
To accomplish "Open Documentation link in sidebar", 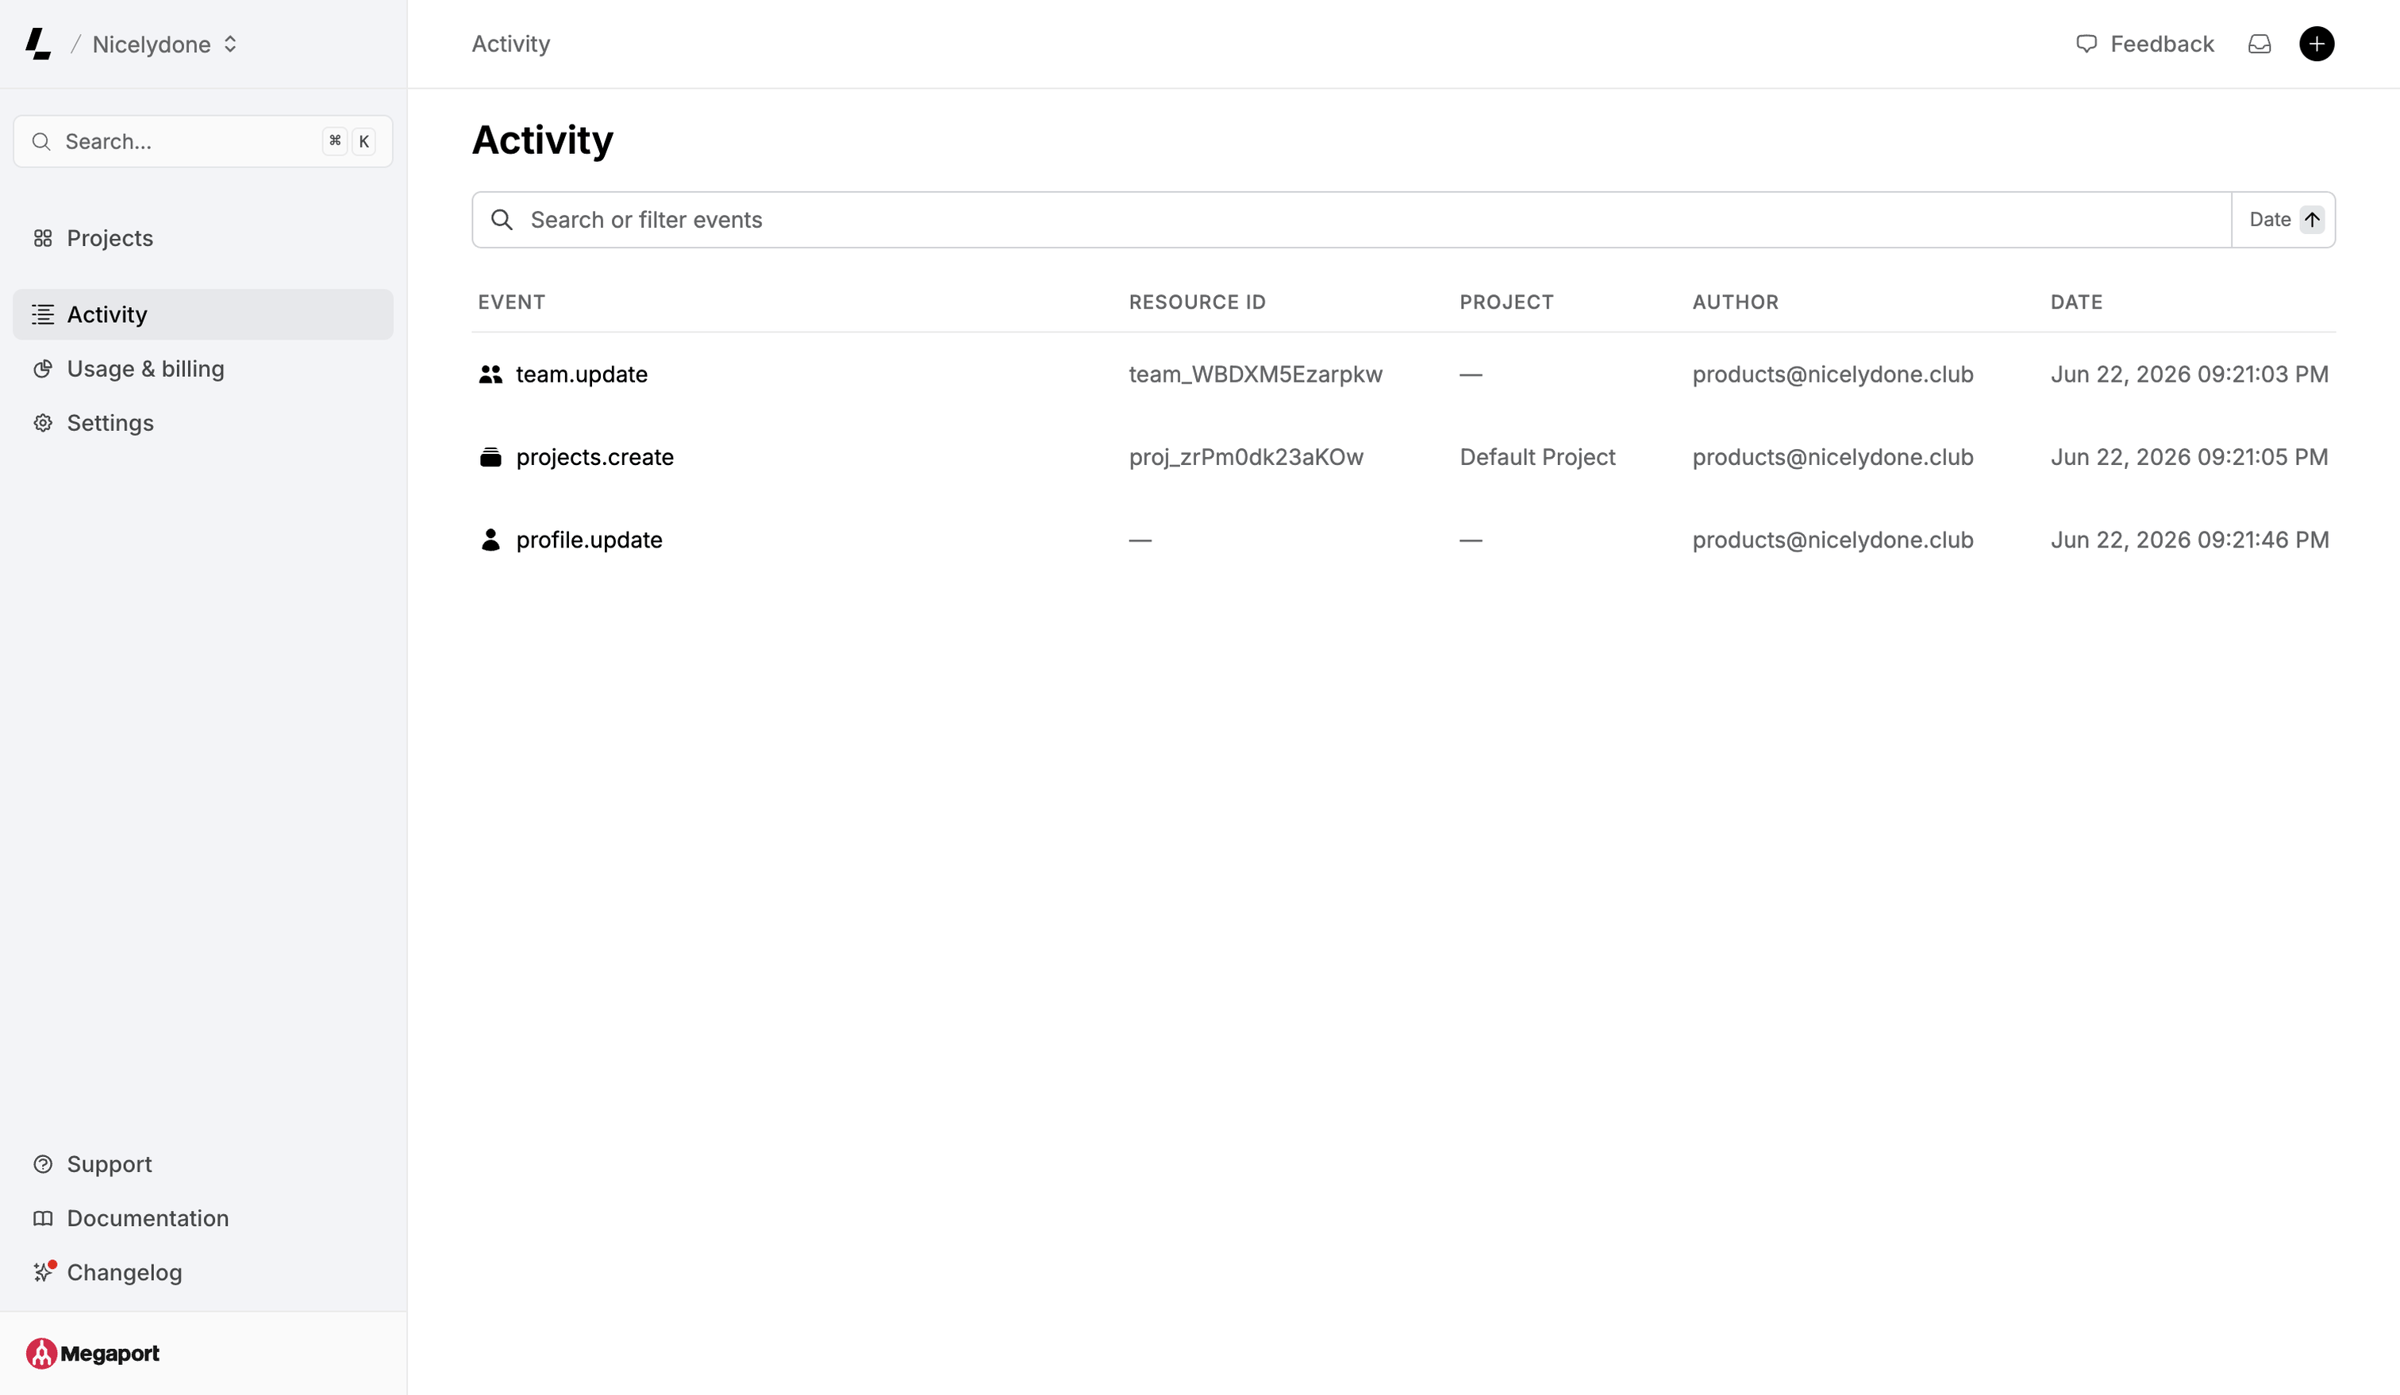I will tap(203, 1218).
